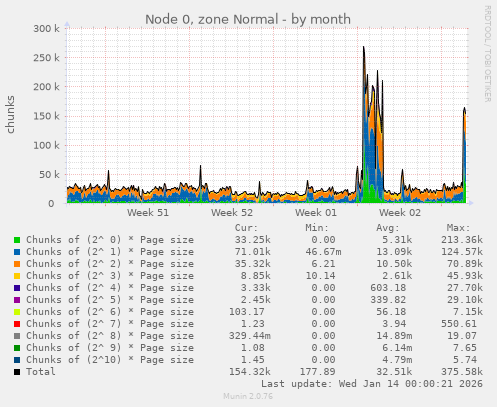
Task: Click the navy swatch for 2^10 chunks
Action: tap(17, 360)
